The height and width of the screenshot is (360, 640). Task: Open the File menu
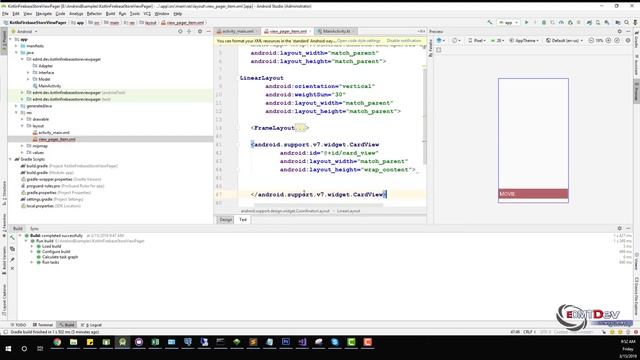(x=5, y=13)
